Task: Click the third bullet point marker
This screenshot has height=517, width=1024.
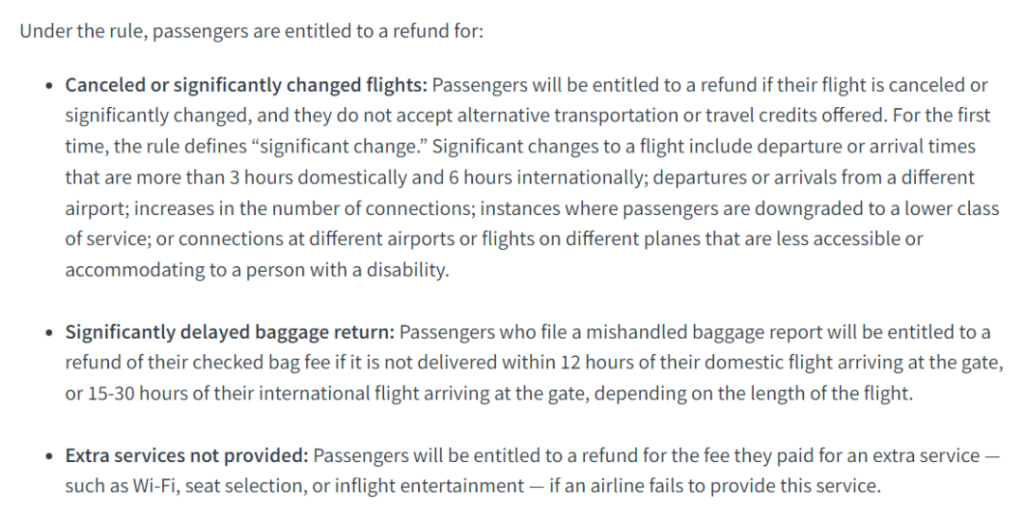Action: [x=49, y=456]
